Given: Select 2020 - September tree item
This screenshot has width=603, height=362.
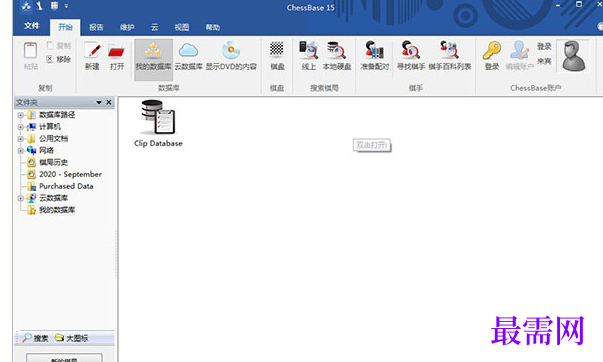Looking at the screenshot, I should tap(70, 174).
